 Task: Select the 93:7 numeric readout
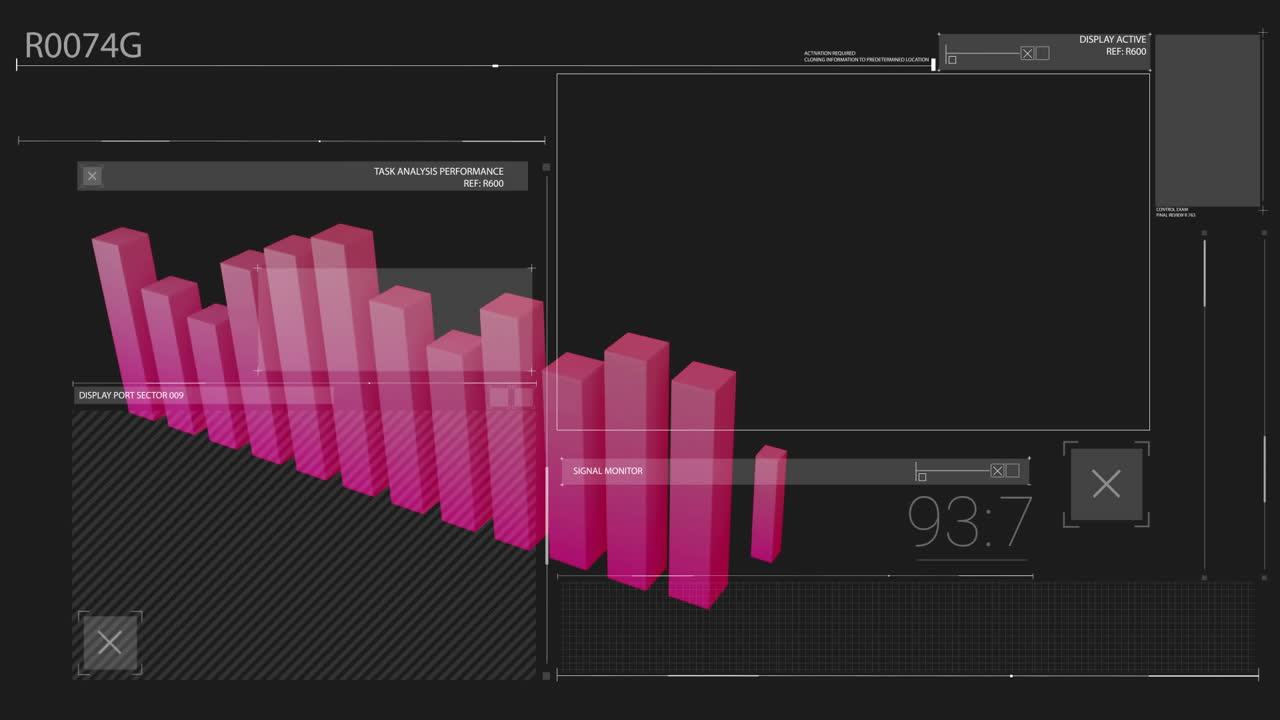click(x=970, y=522)
